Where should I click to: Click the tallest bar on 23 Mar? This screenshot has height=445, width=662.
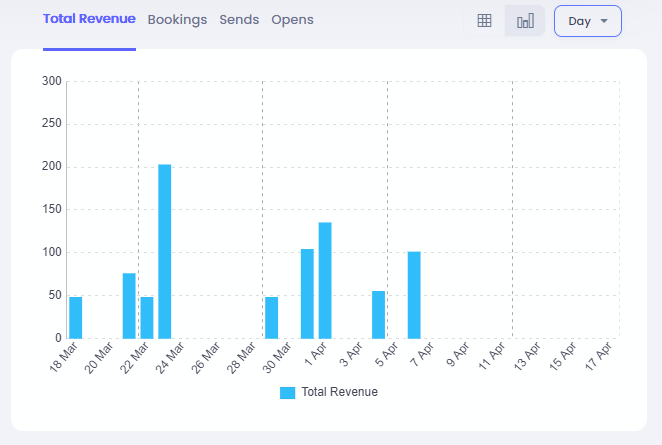point(165,251)
